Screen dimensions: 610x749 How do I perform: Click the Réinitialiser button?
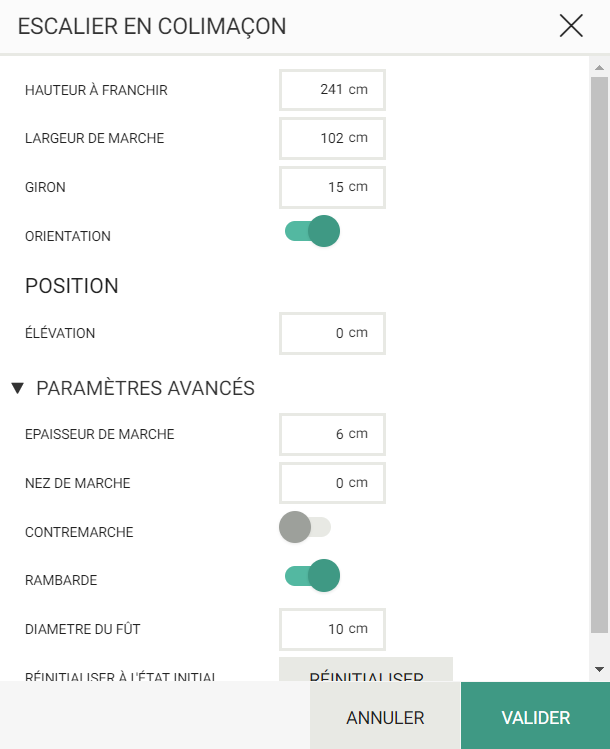pyautogui.click(x=366, y=670)
